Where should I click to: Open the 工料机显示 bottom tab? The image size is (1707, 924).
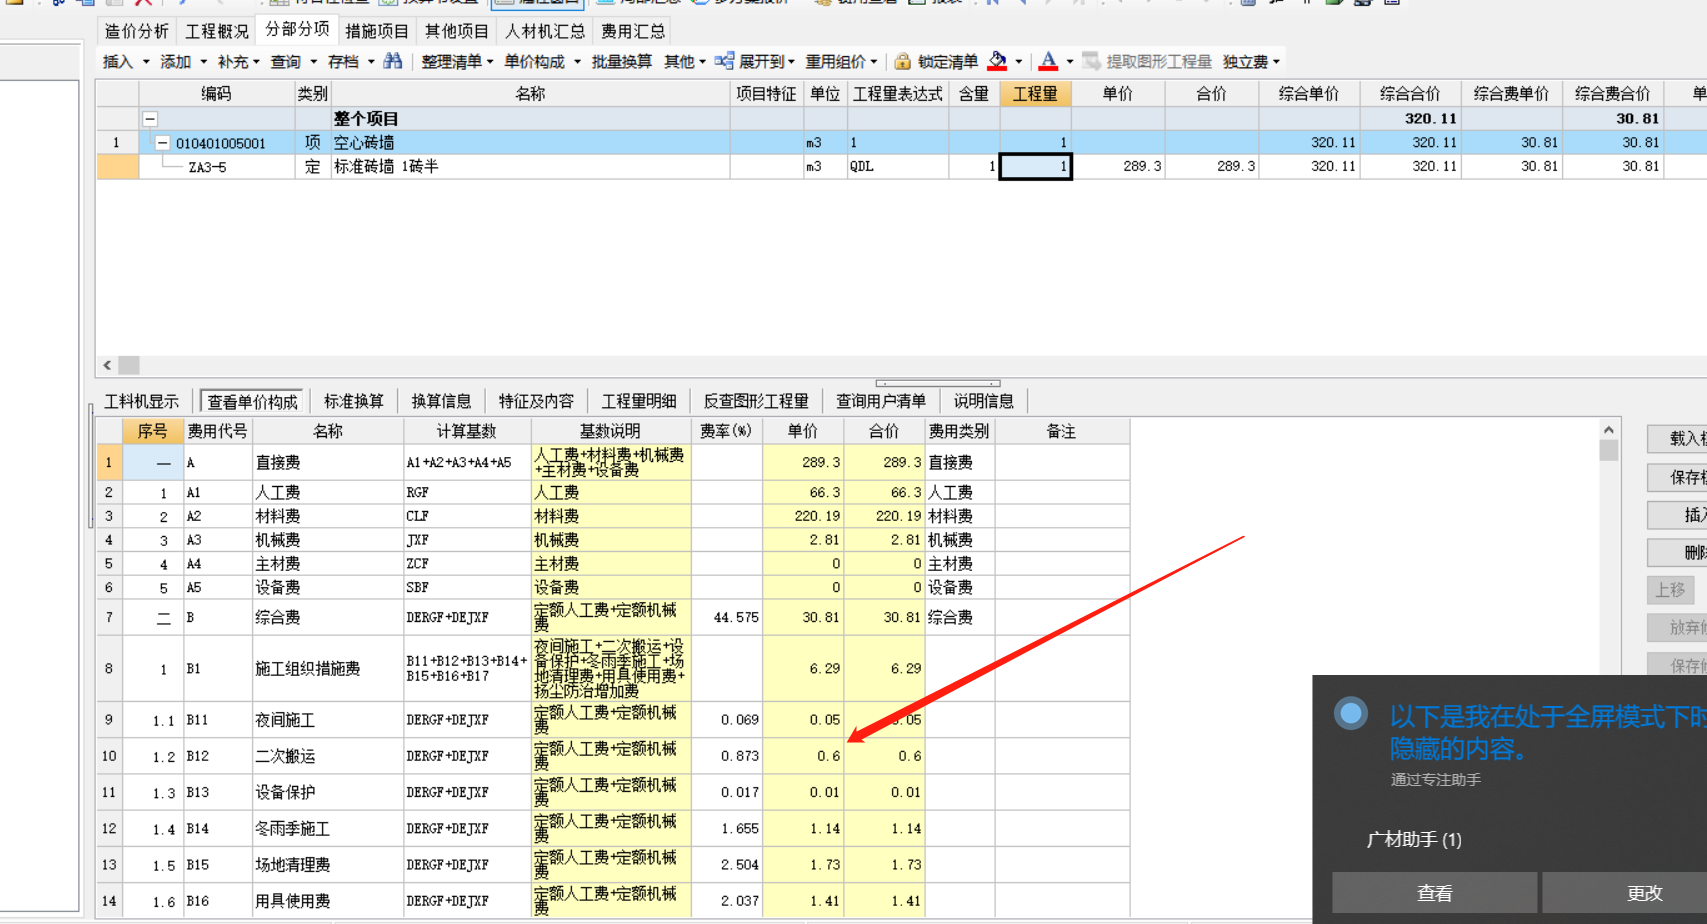coord(142,401)
